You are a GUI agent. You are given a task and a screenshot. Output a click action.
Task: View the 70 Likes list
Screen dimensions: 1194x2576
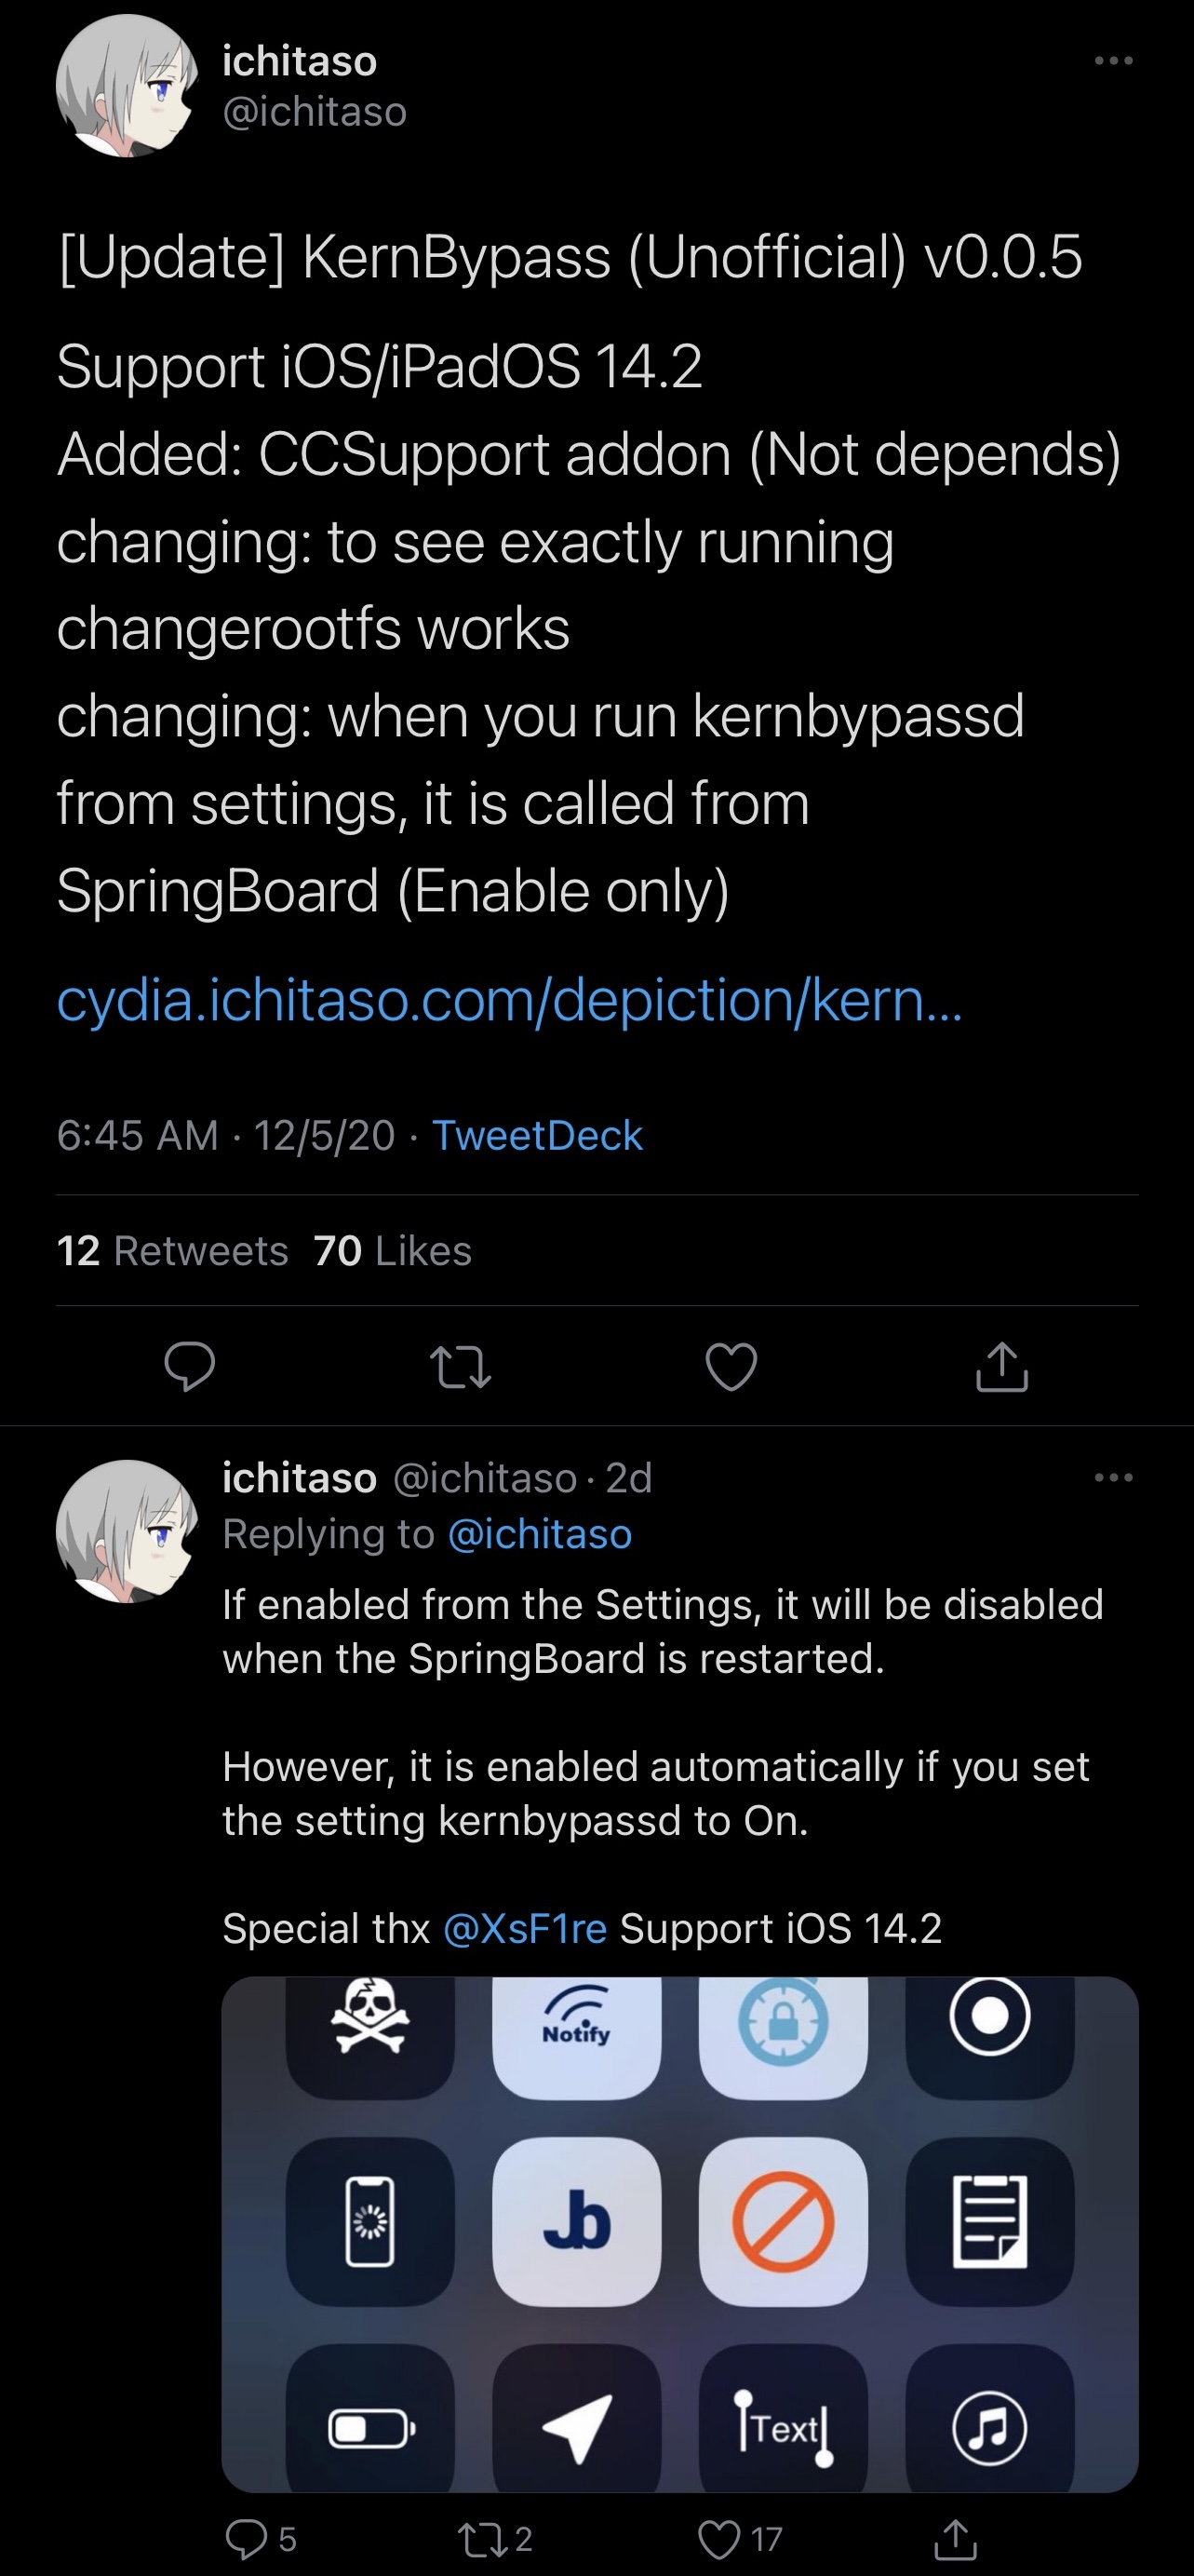click(x=392, y=1250)
